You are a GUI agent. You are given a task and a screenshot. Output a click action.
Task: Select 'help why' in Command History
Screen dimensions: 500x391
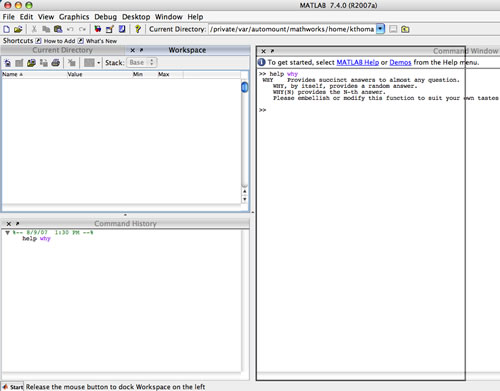pos(36,239)
